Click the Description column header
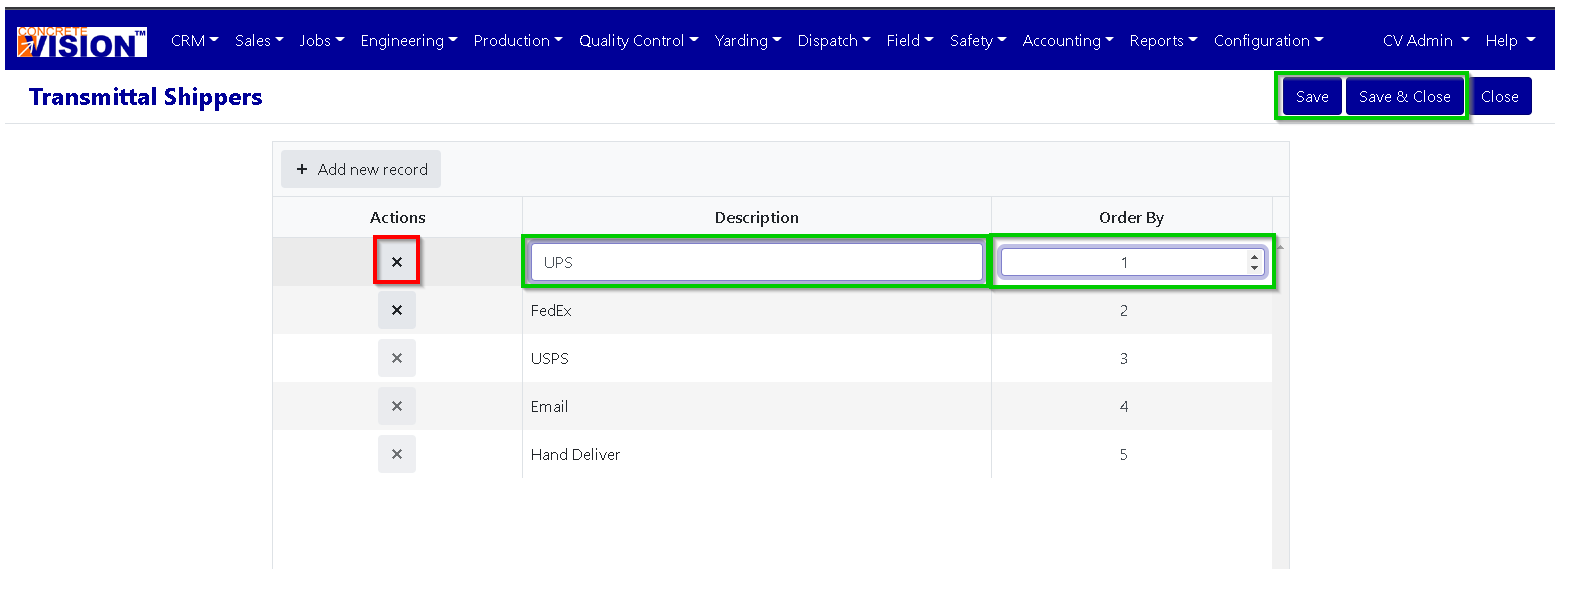 [757, 217]
